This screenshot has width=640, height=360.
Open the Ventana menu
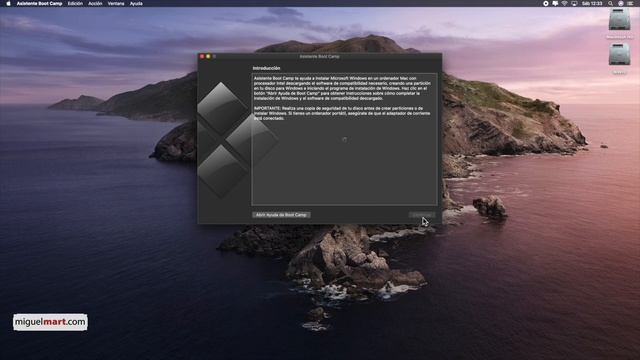point(116,3)
